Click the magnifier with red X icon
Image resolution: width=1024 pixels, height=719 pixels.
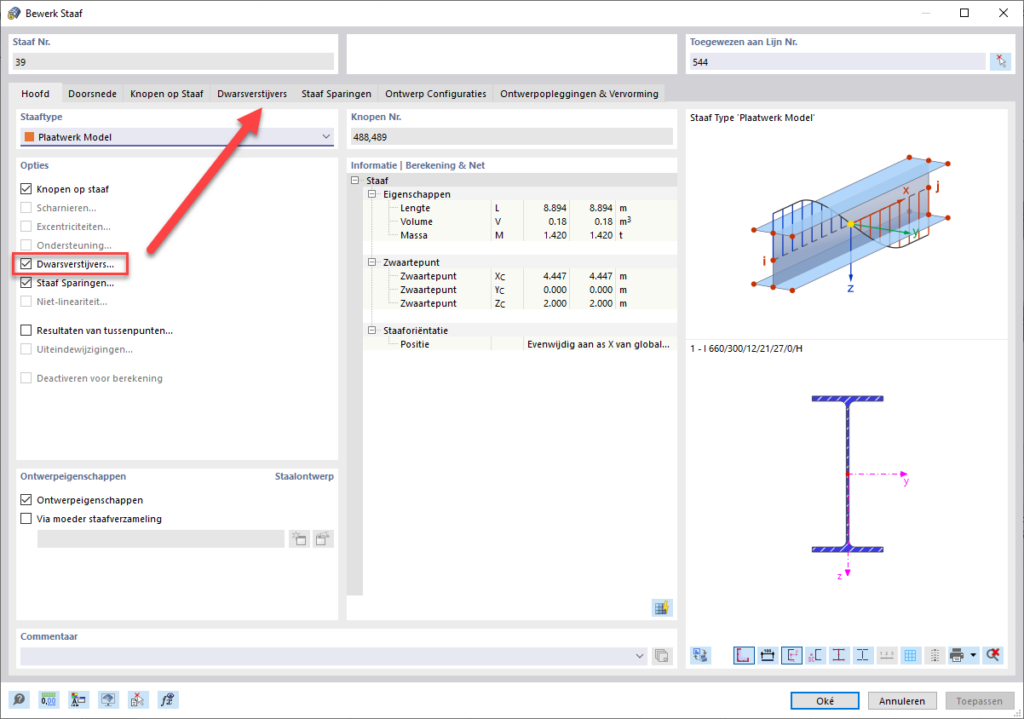click(992, 655)
